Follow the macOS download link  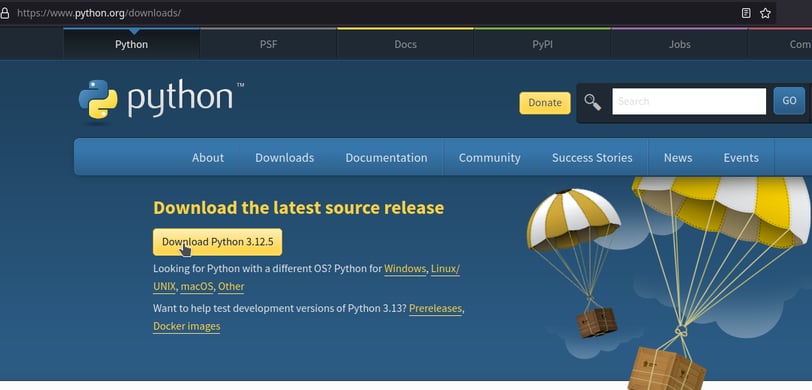point(197,286)
